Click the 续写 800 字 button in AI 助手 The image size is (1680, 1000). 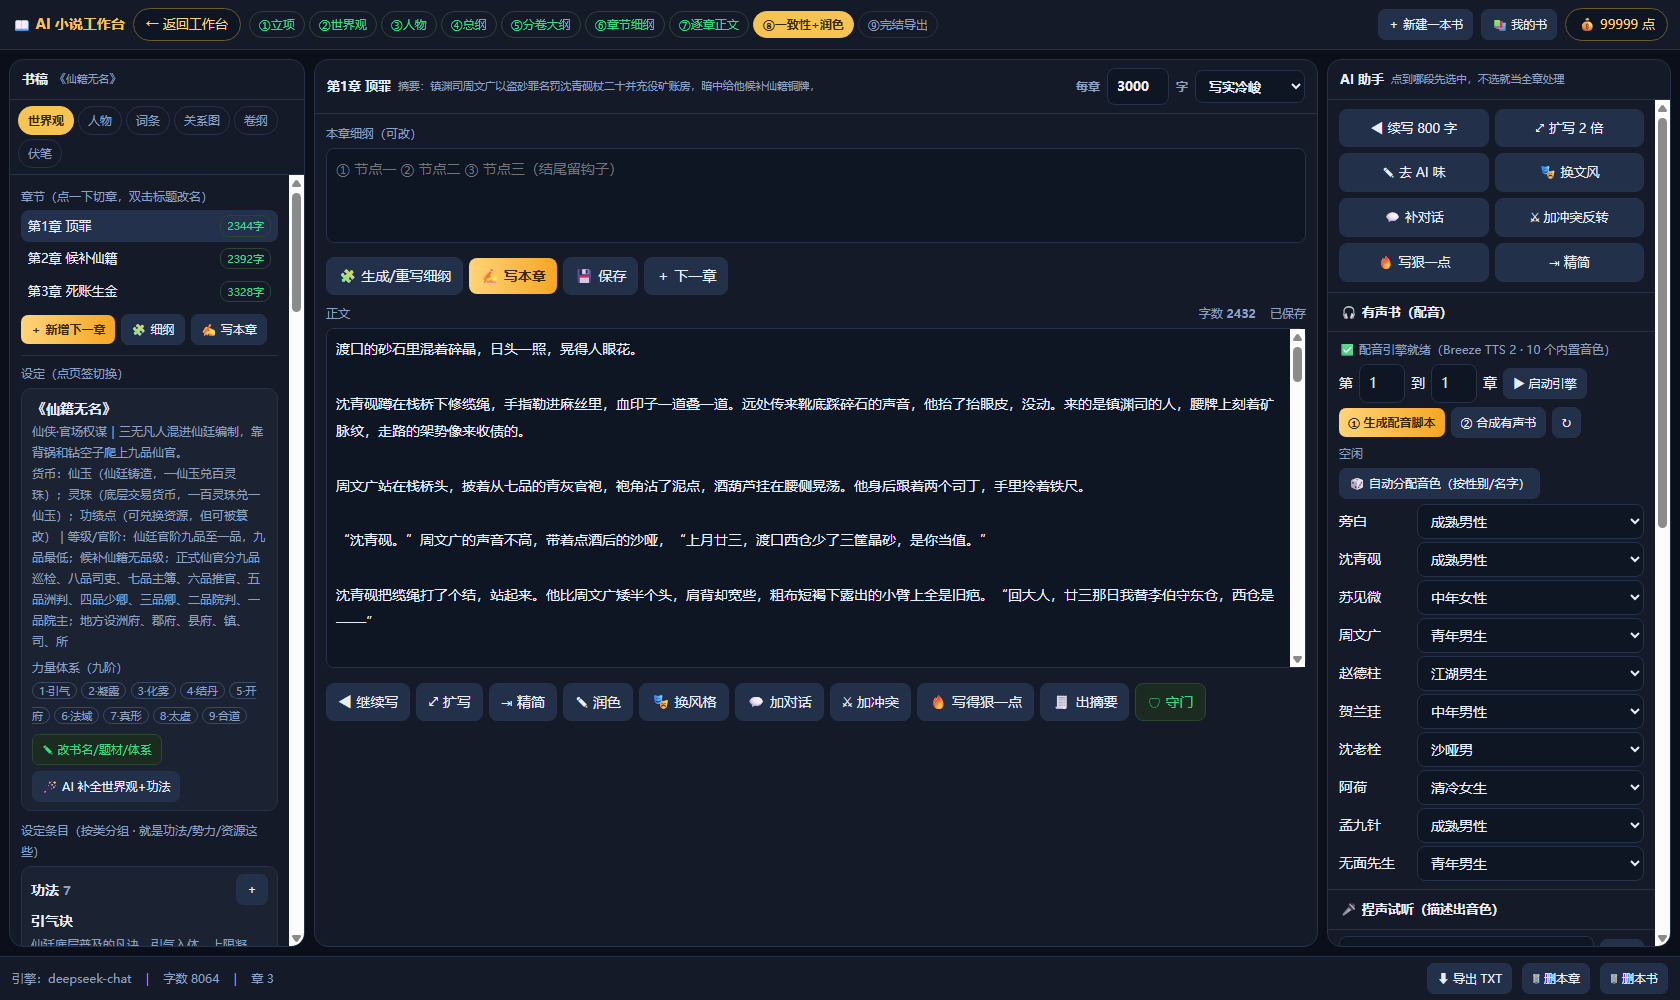point(1413,128)
